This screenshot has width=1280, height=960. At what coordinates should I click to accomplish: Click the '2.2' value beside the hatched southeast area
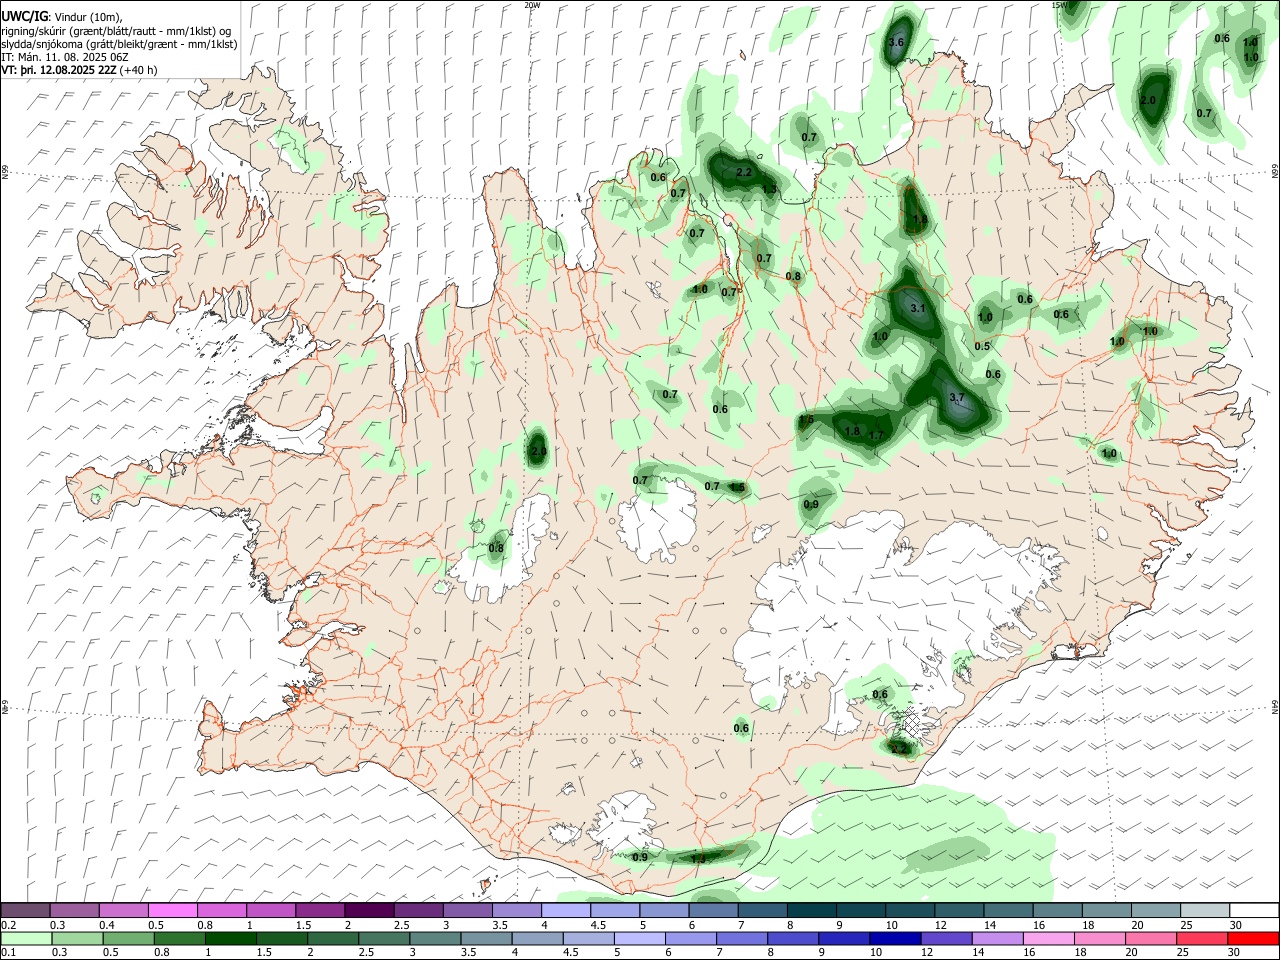898,748
